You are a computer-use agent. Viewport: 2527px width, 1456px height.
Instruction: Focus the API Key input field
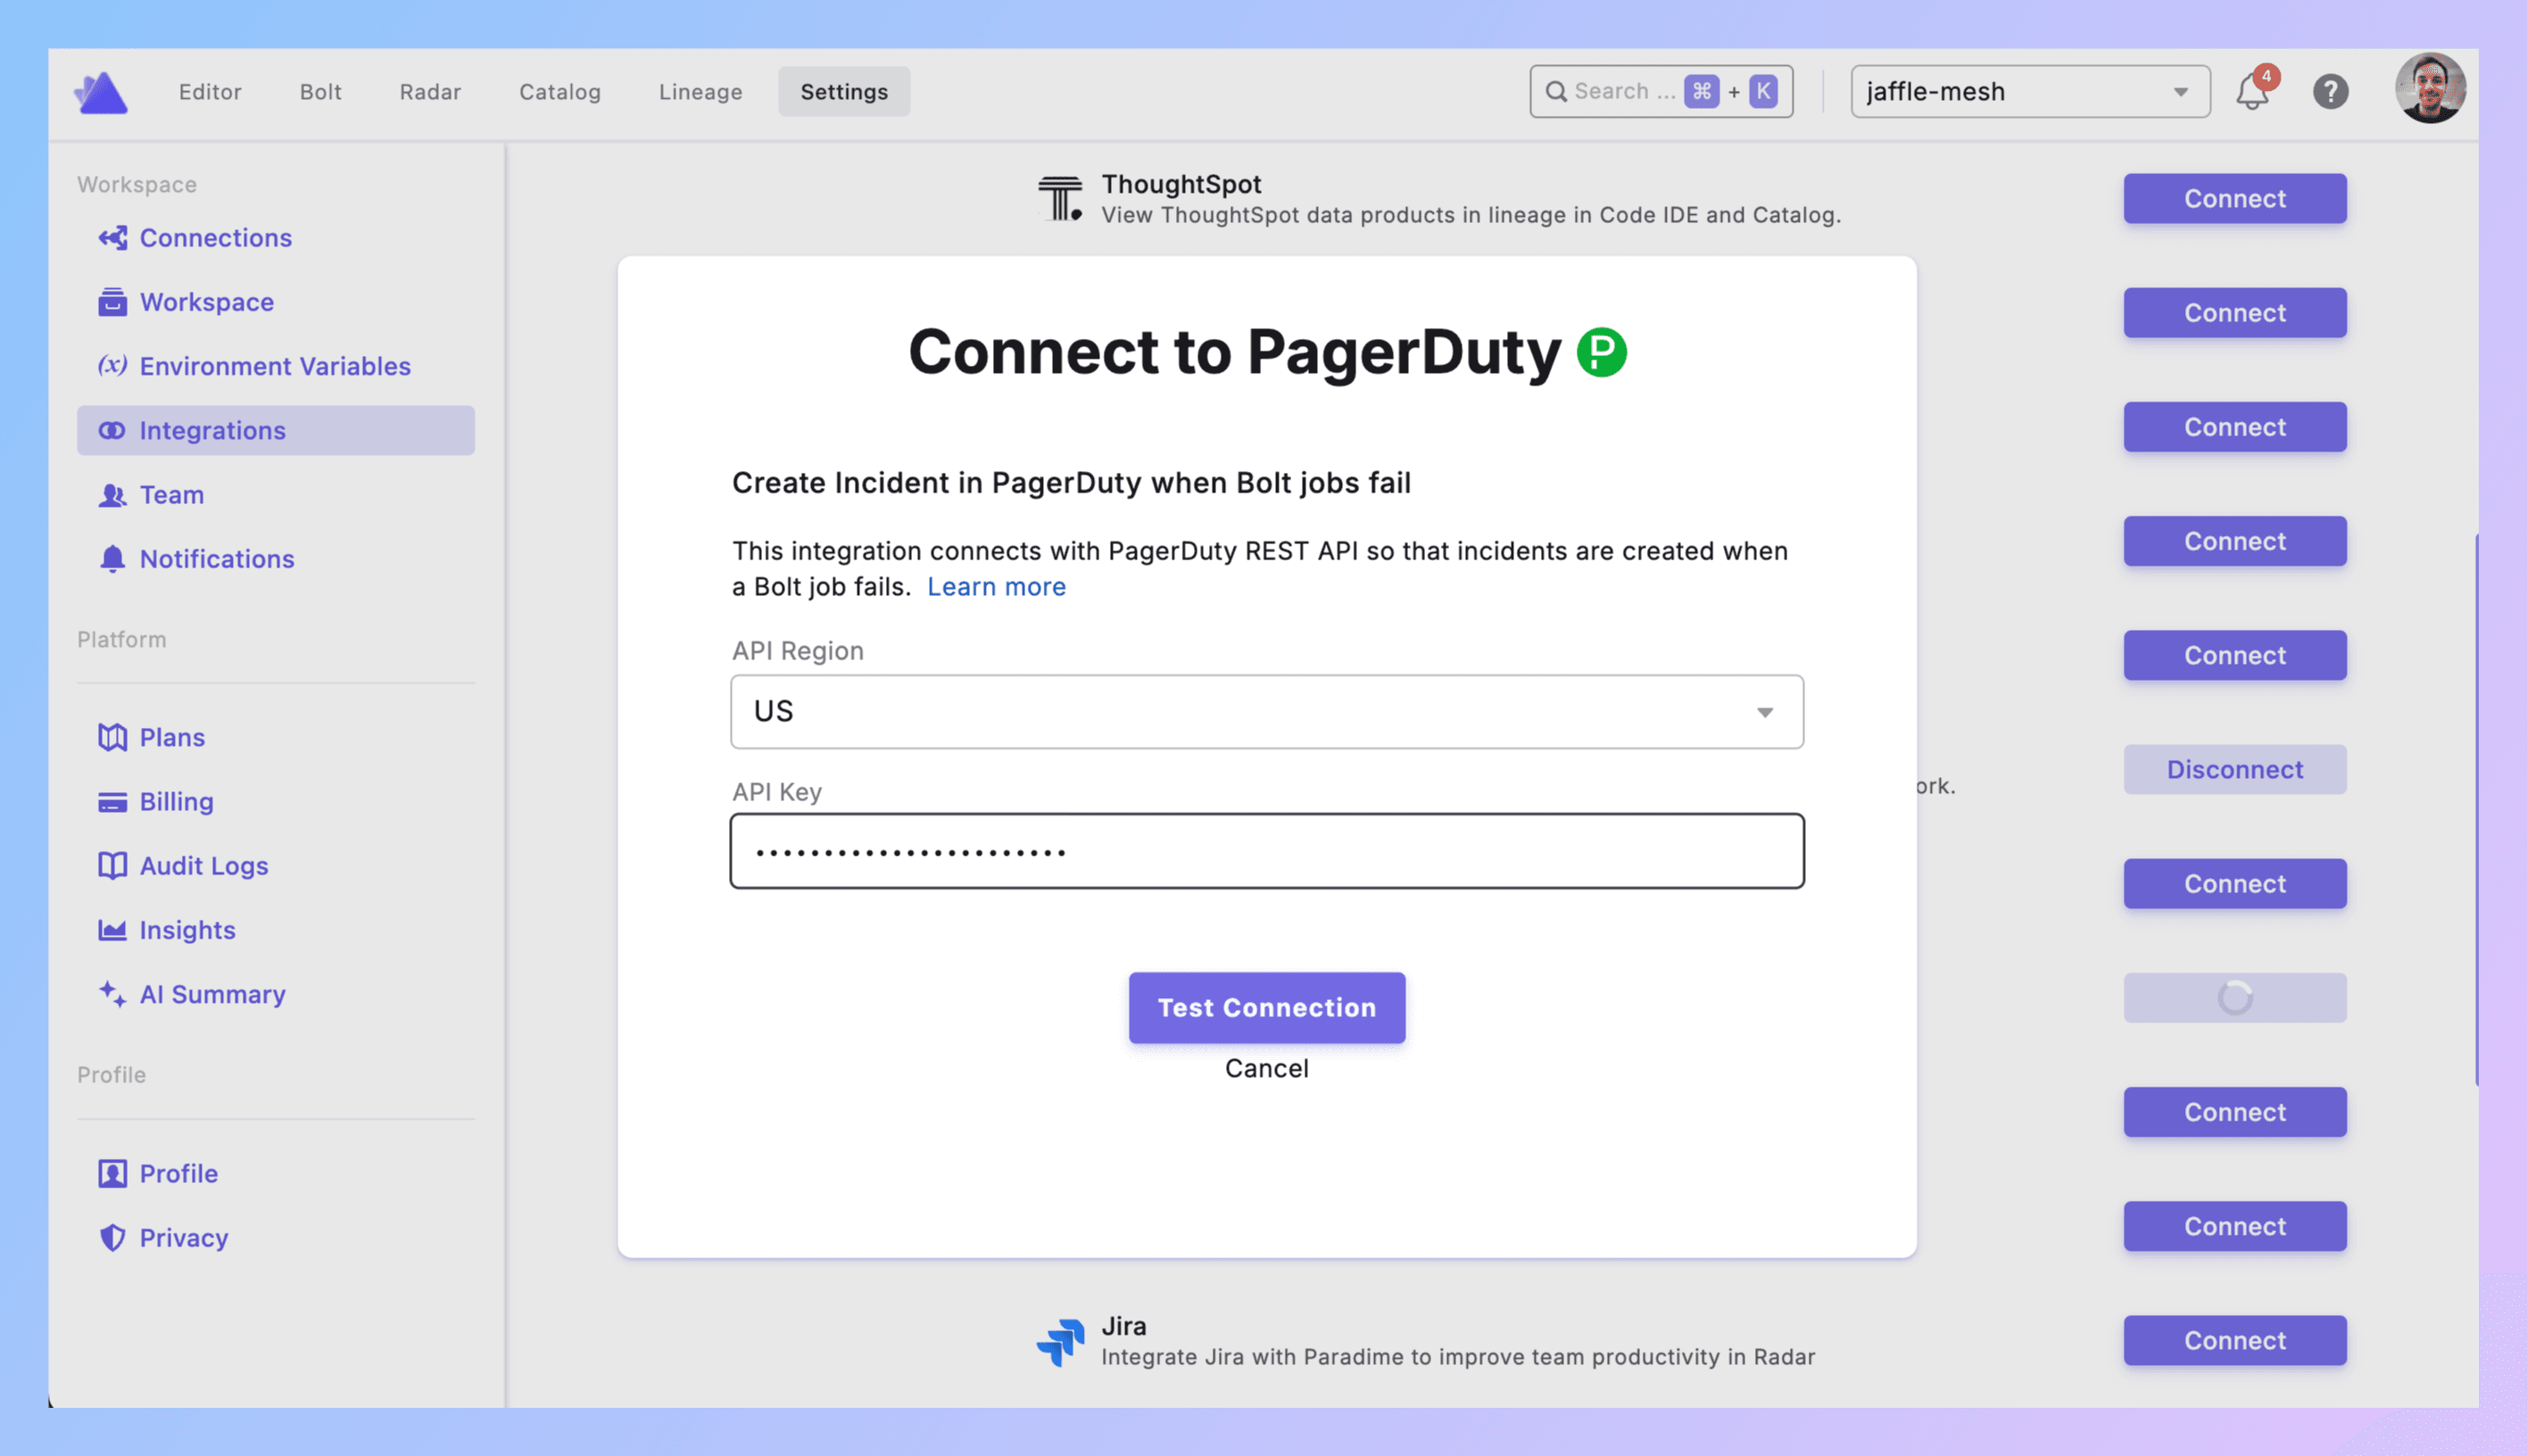[1266, 851]
